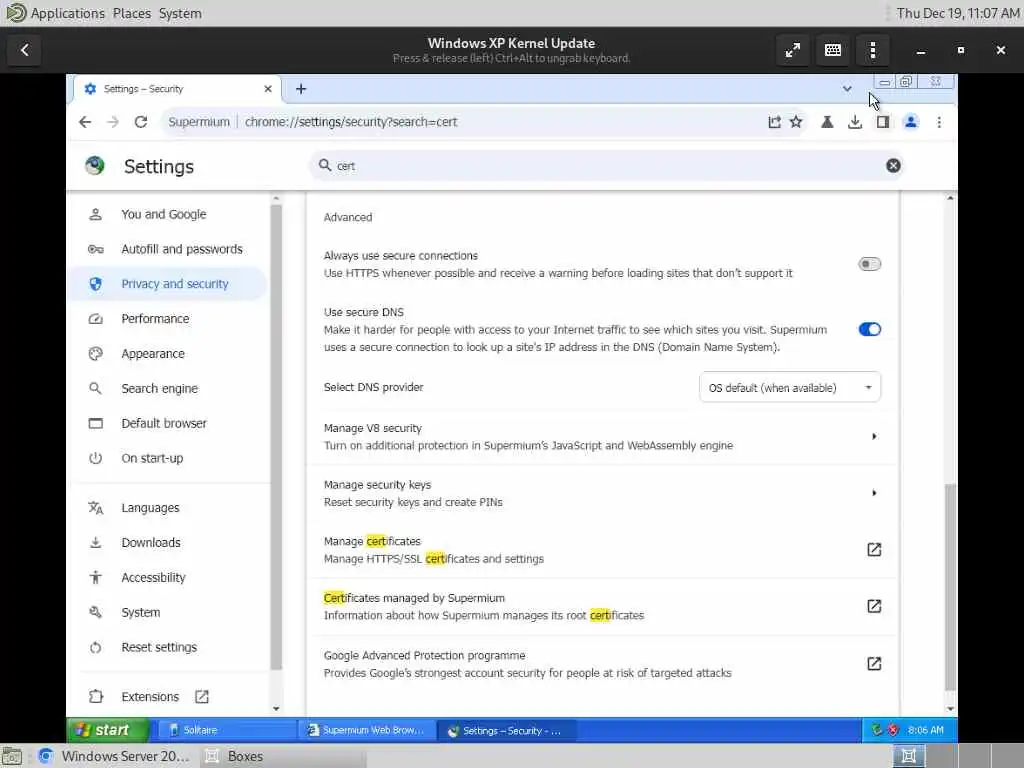Open Certificates managed by Supermium link icon
Screen dimensions: 1024x768
pos(874,606)
